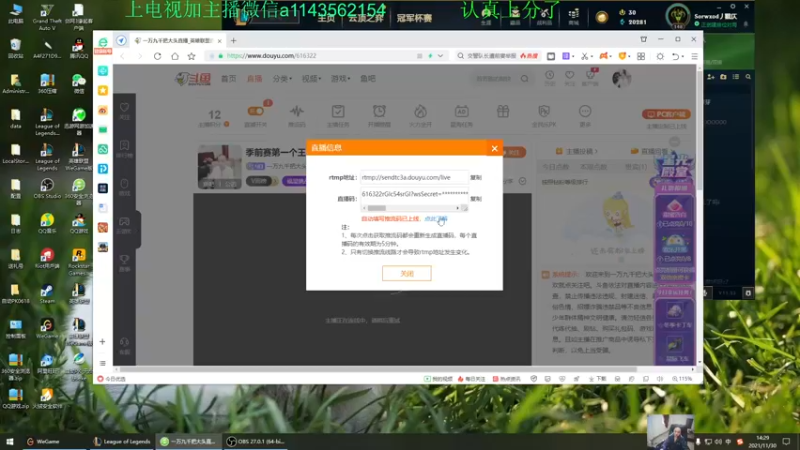800x450 pixels.
Task: Open a new browser tab with the plus
Action: [233, 41]
